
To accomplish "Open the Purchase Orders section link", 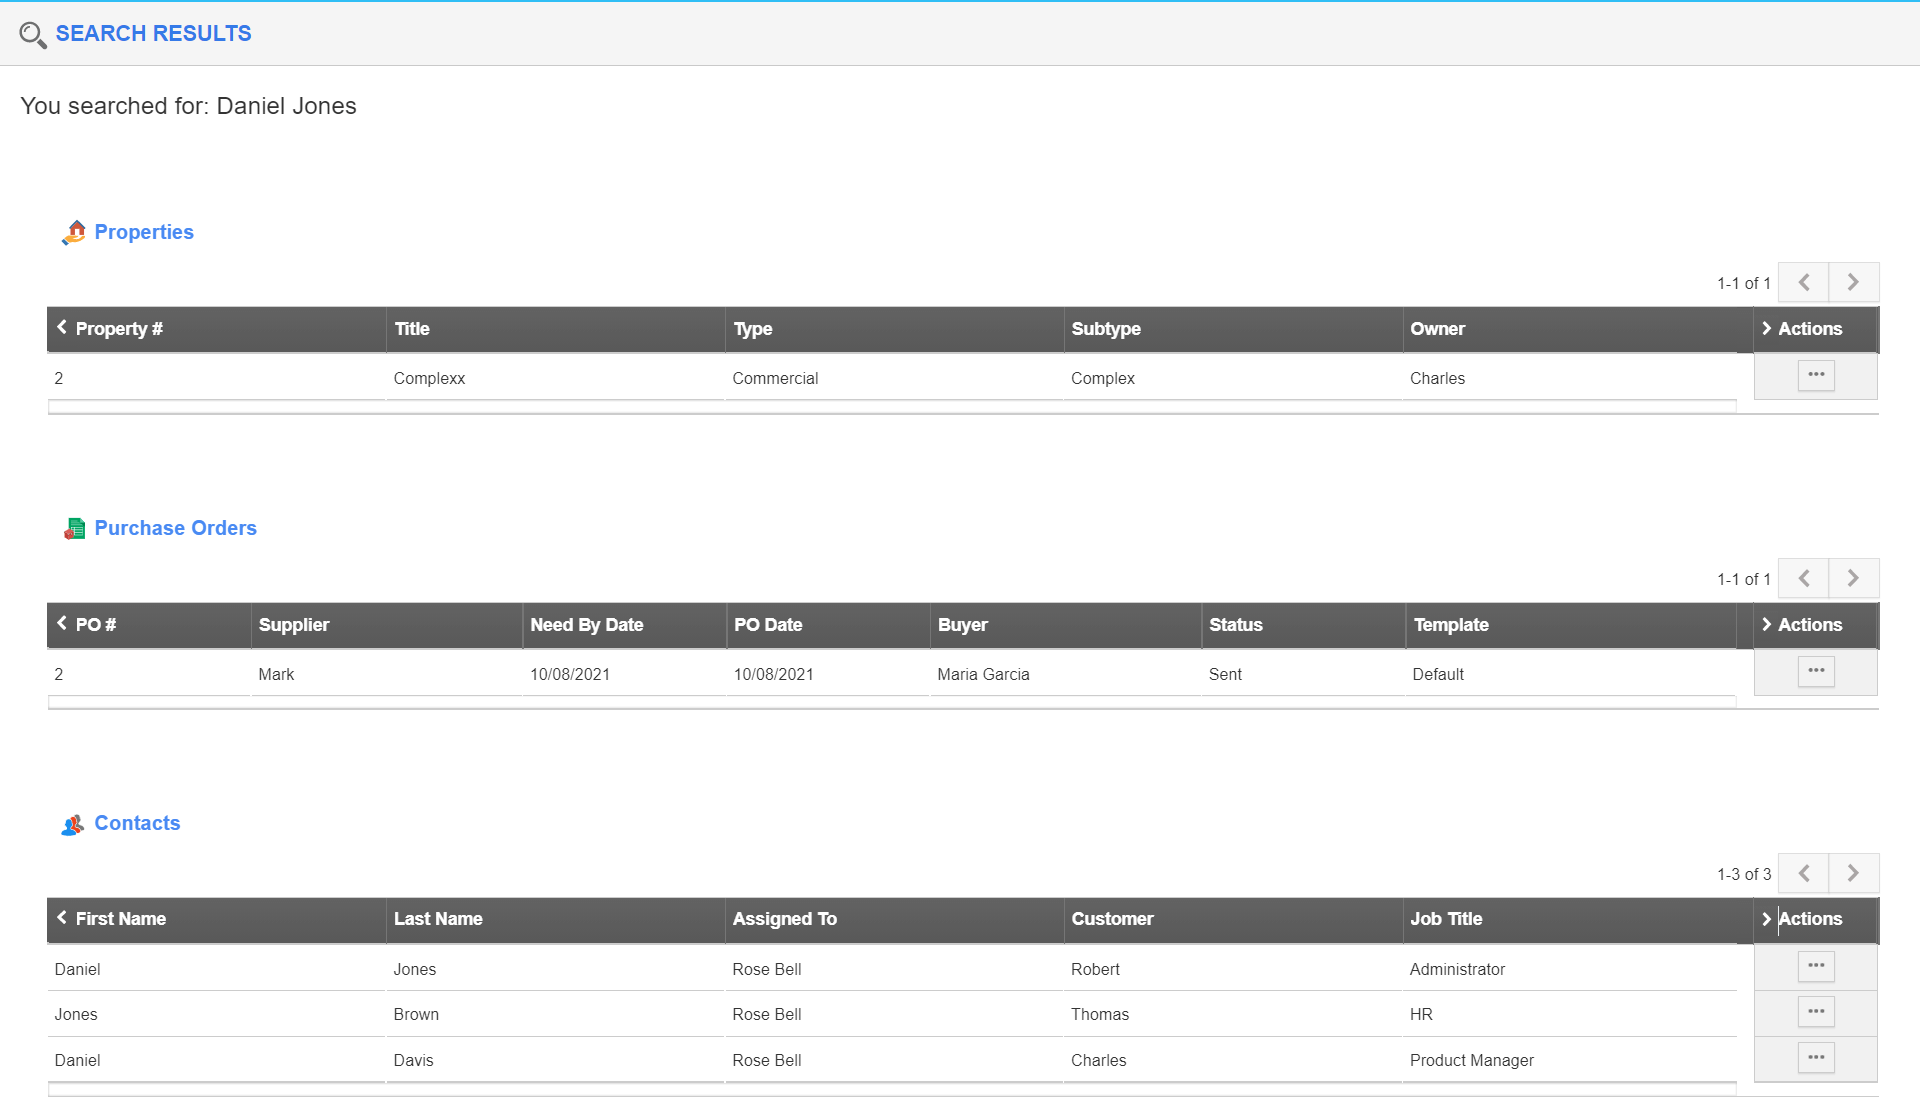I will (175, 528).
